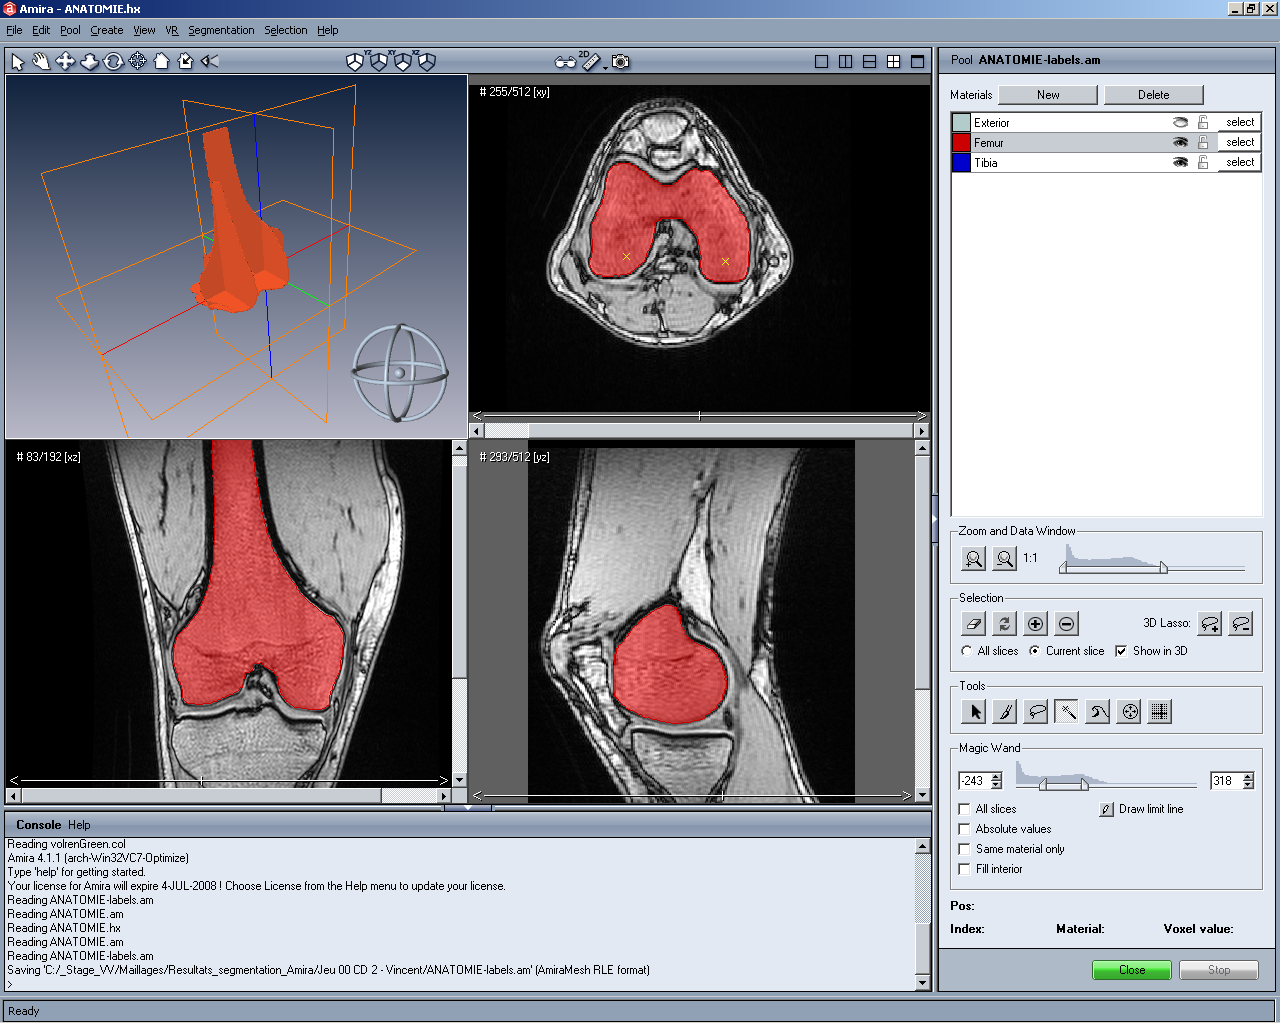Enable the Same material only checkbox
This screenshot has height=1024, width=1280.
(x=964, y=849)
